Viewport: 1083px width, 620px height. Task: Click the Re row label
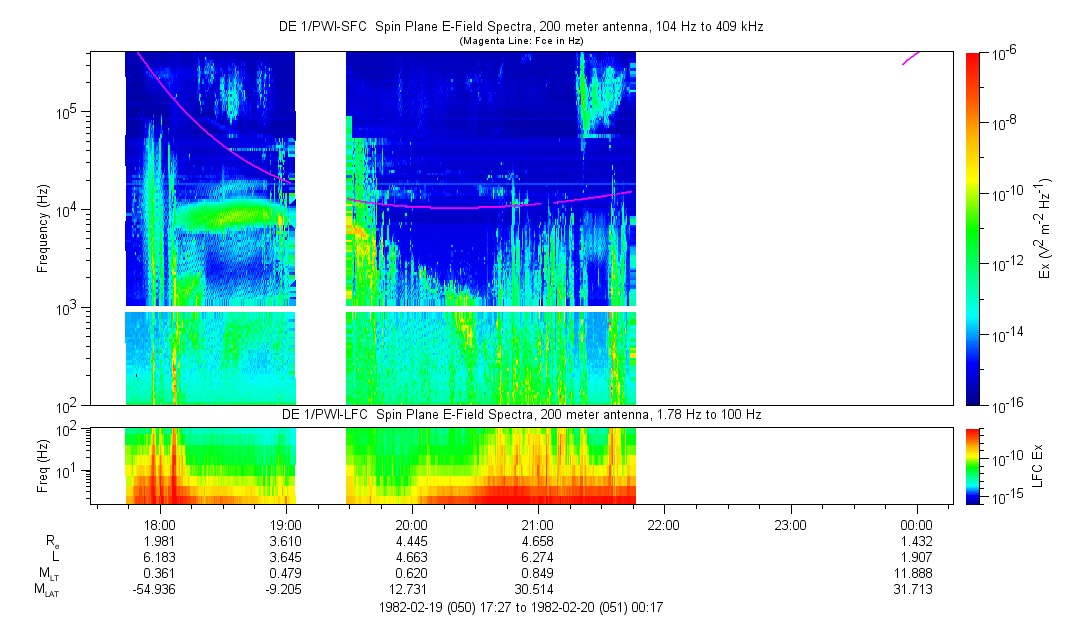click(52, 542)
